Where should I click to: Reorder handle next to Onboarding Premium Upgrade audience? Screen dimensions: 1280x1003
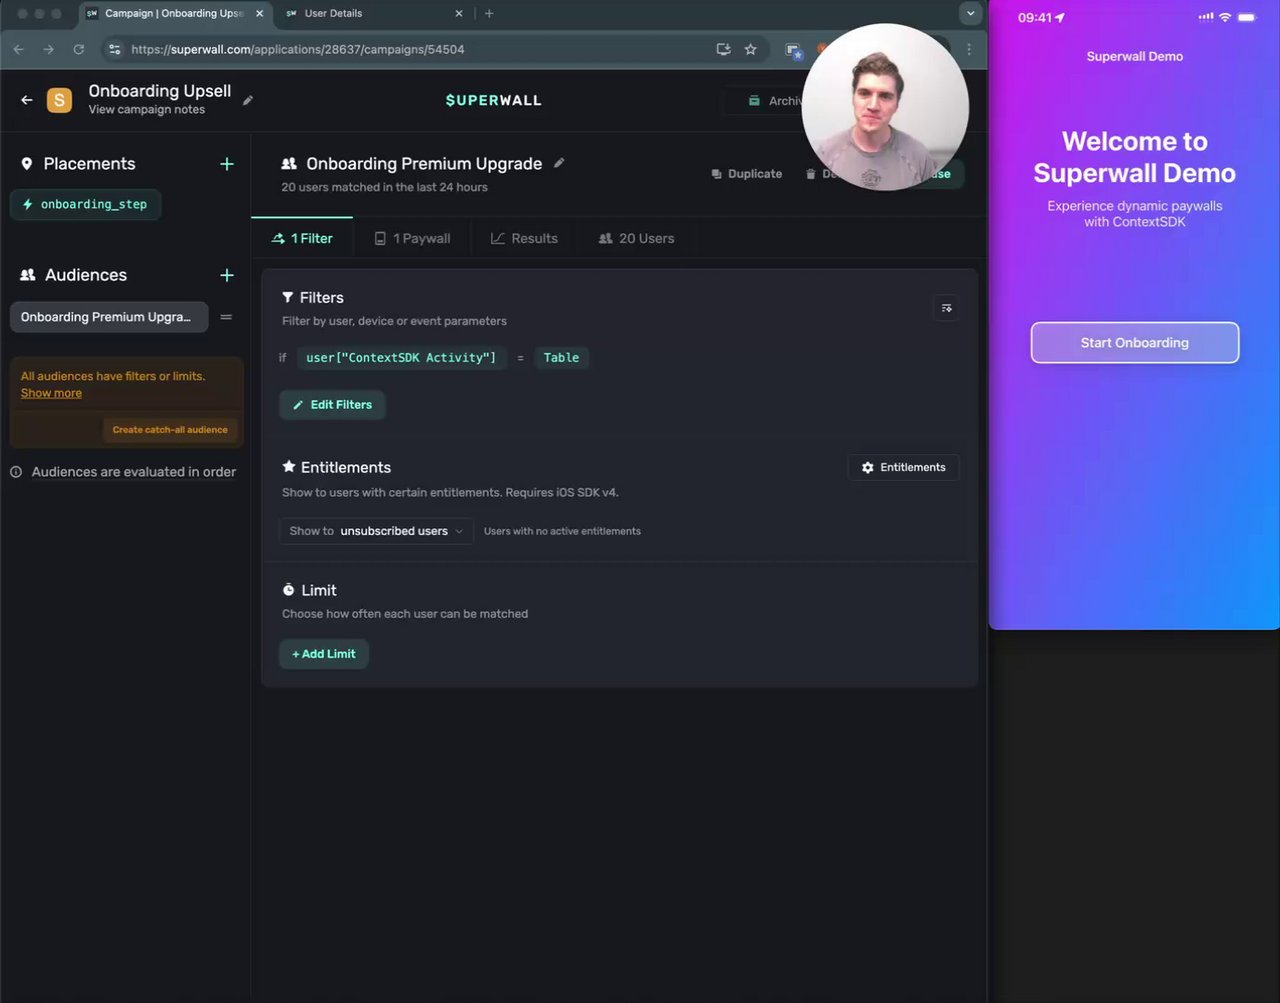pyautogui.click(x=226, y=317)
